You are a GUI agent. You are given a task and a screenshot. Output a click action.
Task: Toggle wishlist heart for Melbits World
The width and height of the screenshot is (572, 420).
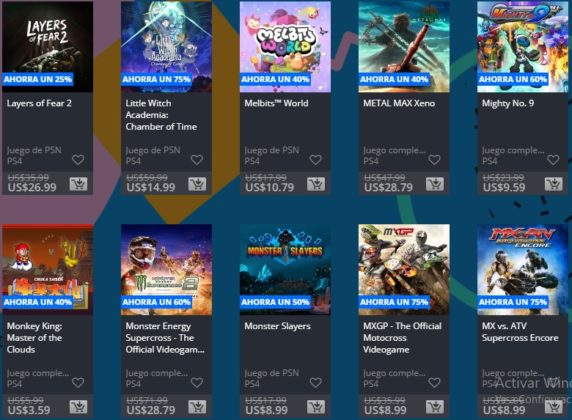[x=316, y=160]
